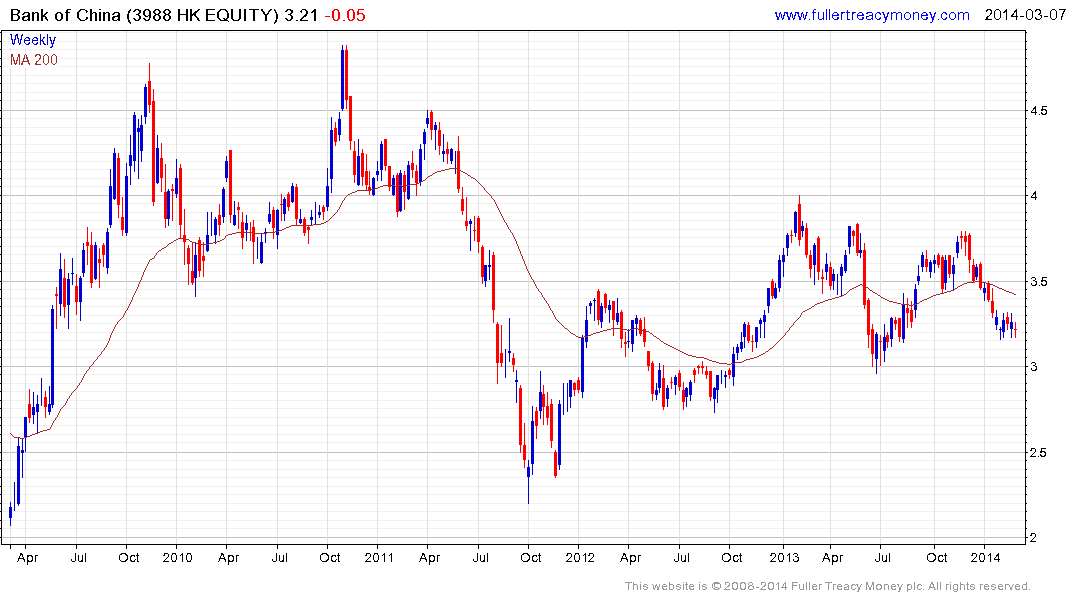Click the price axis label 4

coord(1034,196)
